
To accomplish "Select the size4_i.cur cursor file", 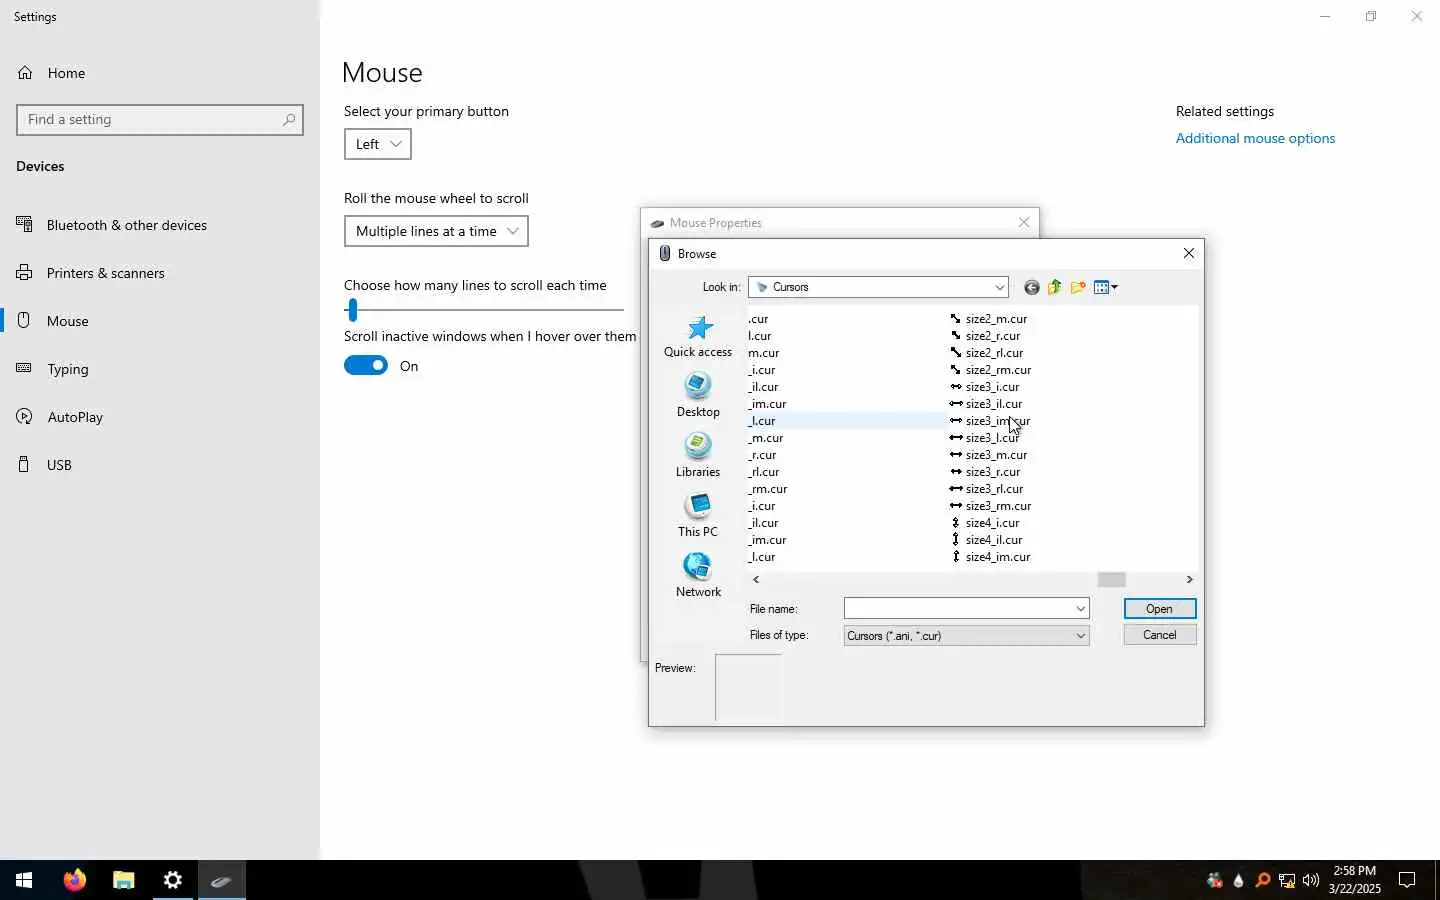I will [985, 523].
